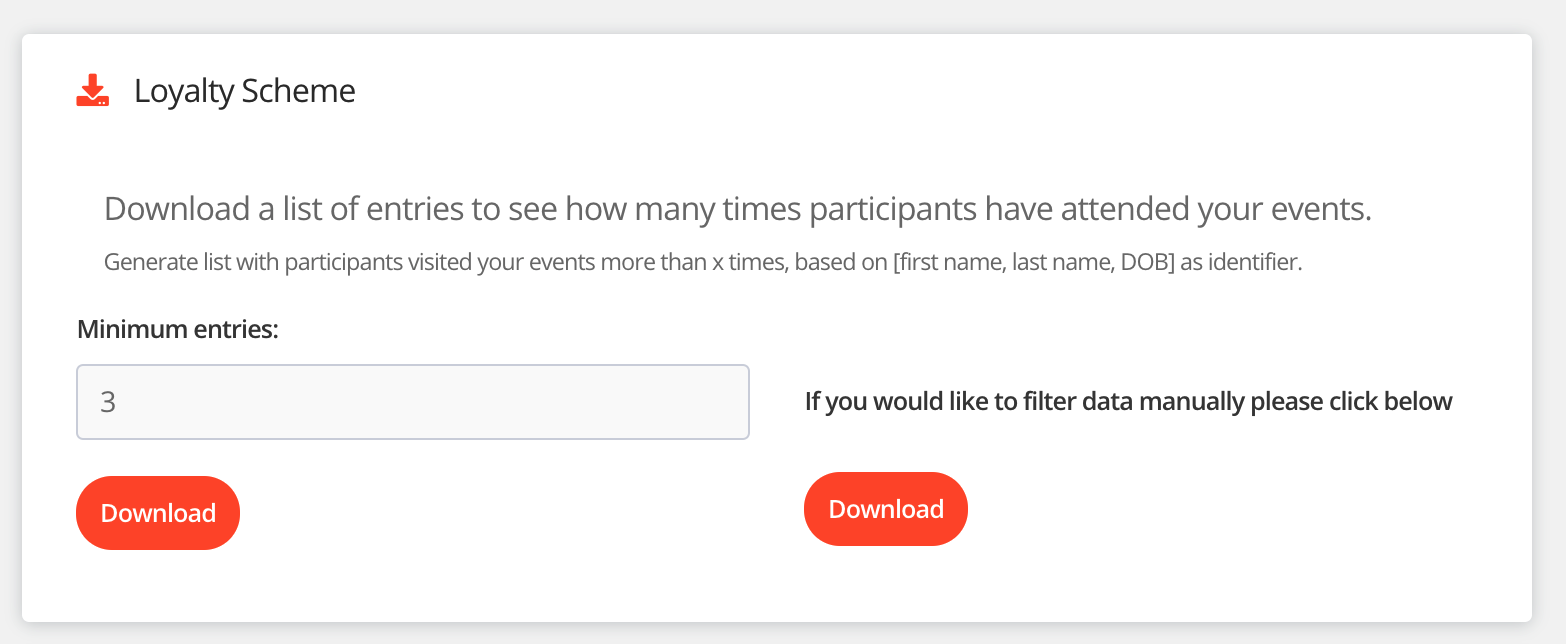
Task: Click the number 3 placeholder in field
Action: [108, 403]
